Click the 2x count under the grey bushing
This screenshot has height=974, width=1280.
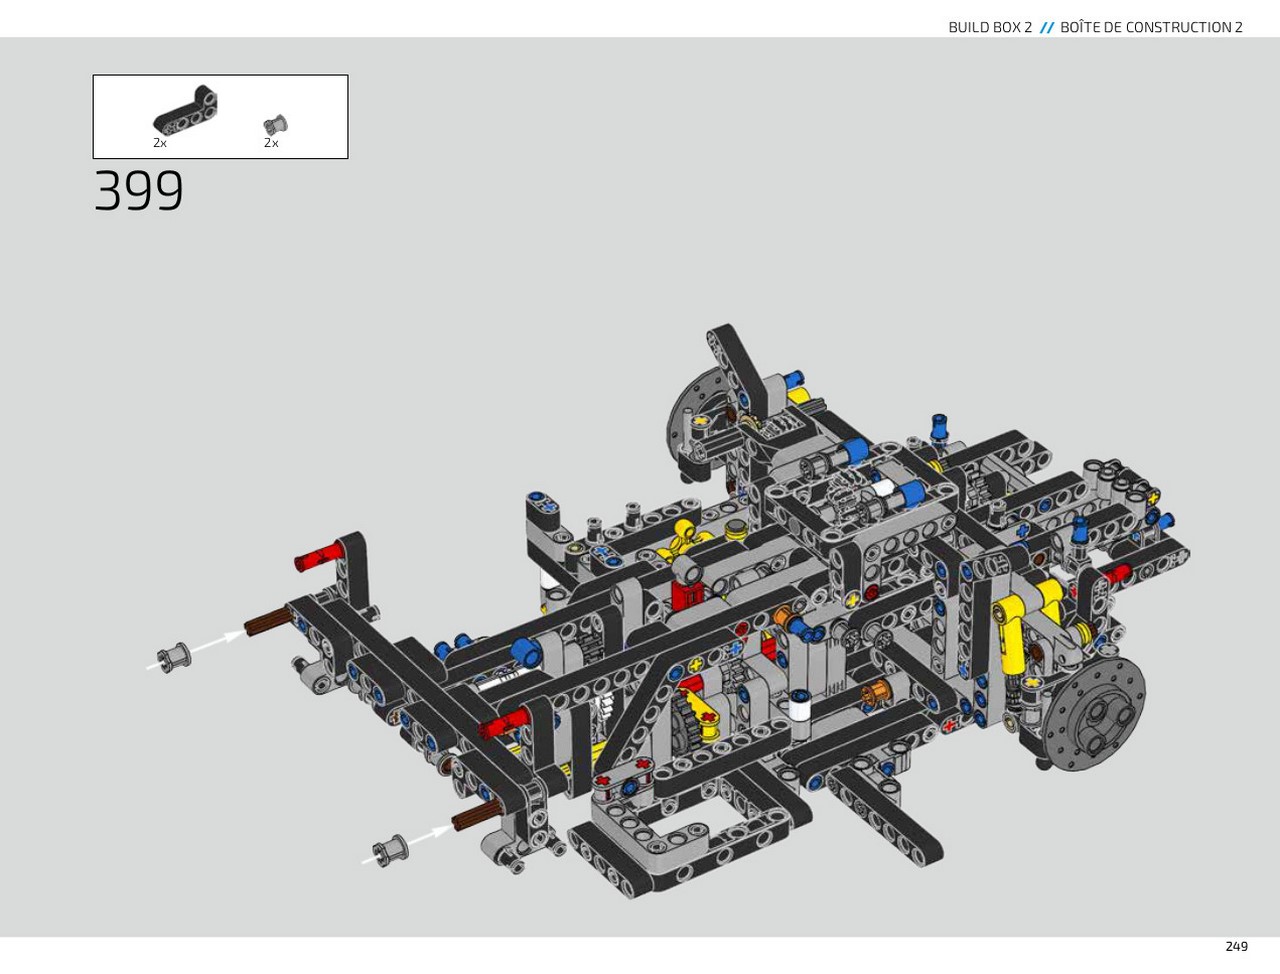point(271,143)
